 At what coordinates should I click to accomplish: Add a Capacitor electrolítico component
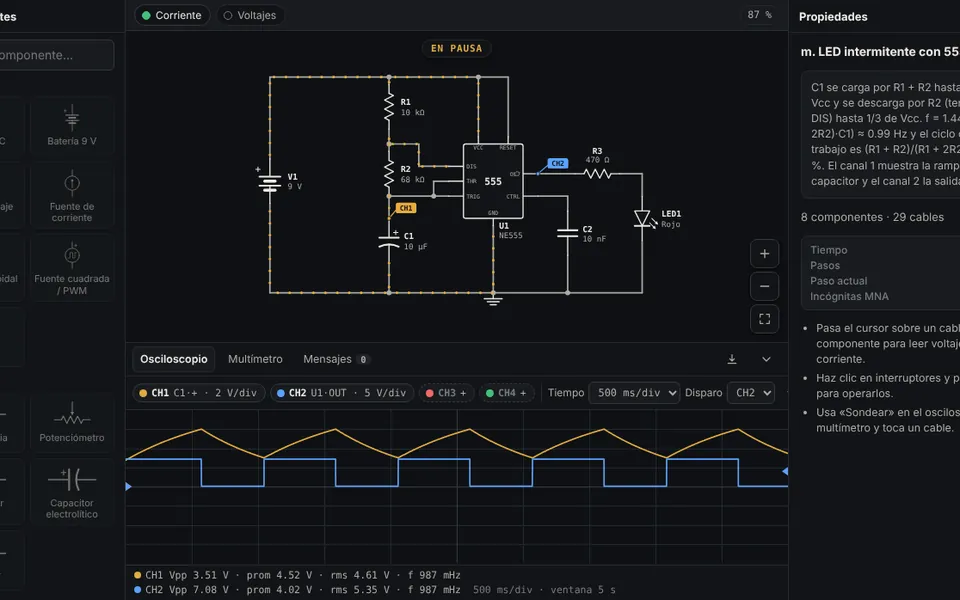pos(72,492)
